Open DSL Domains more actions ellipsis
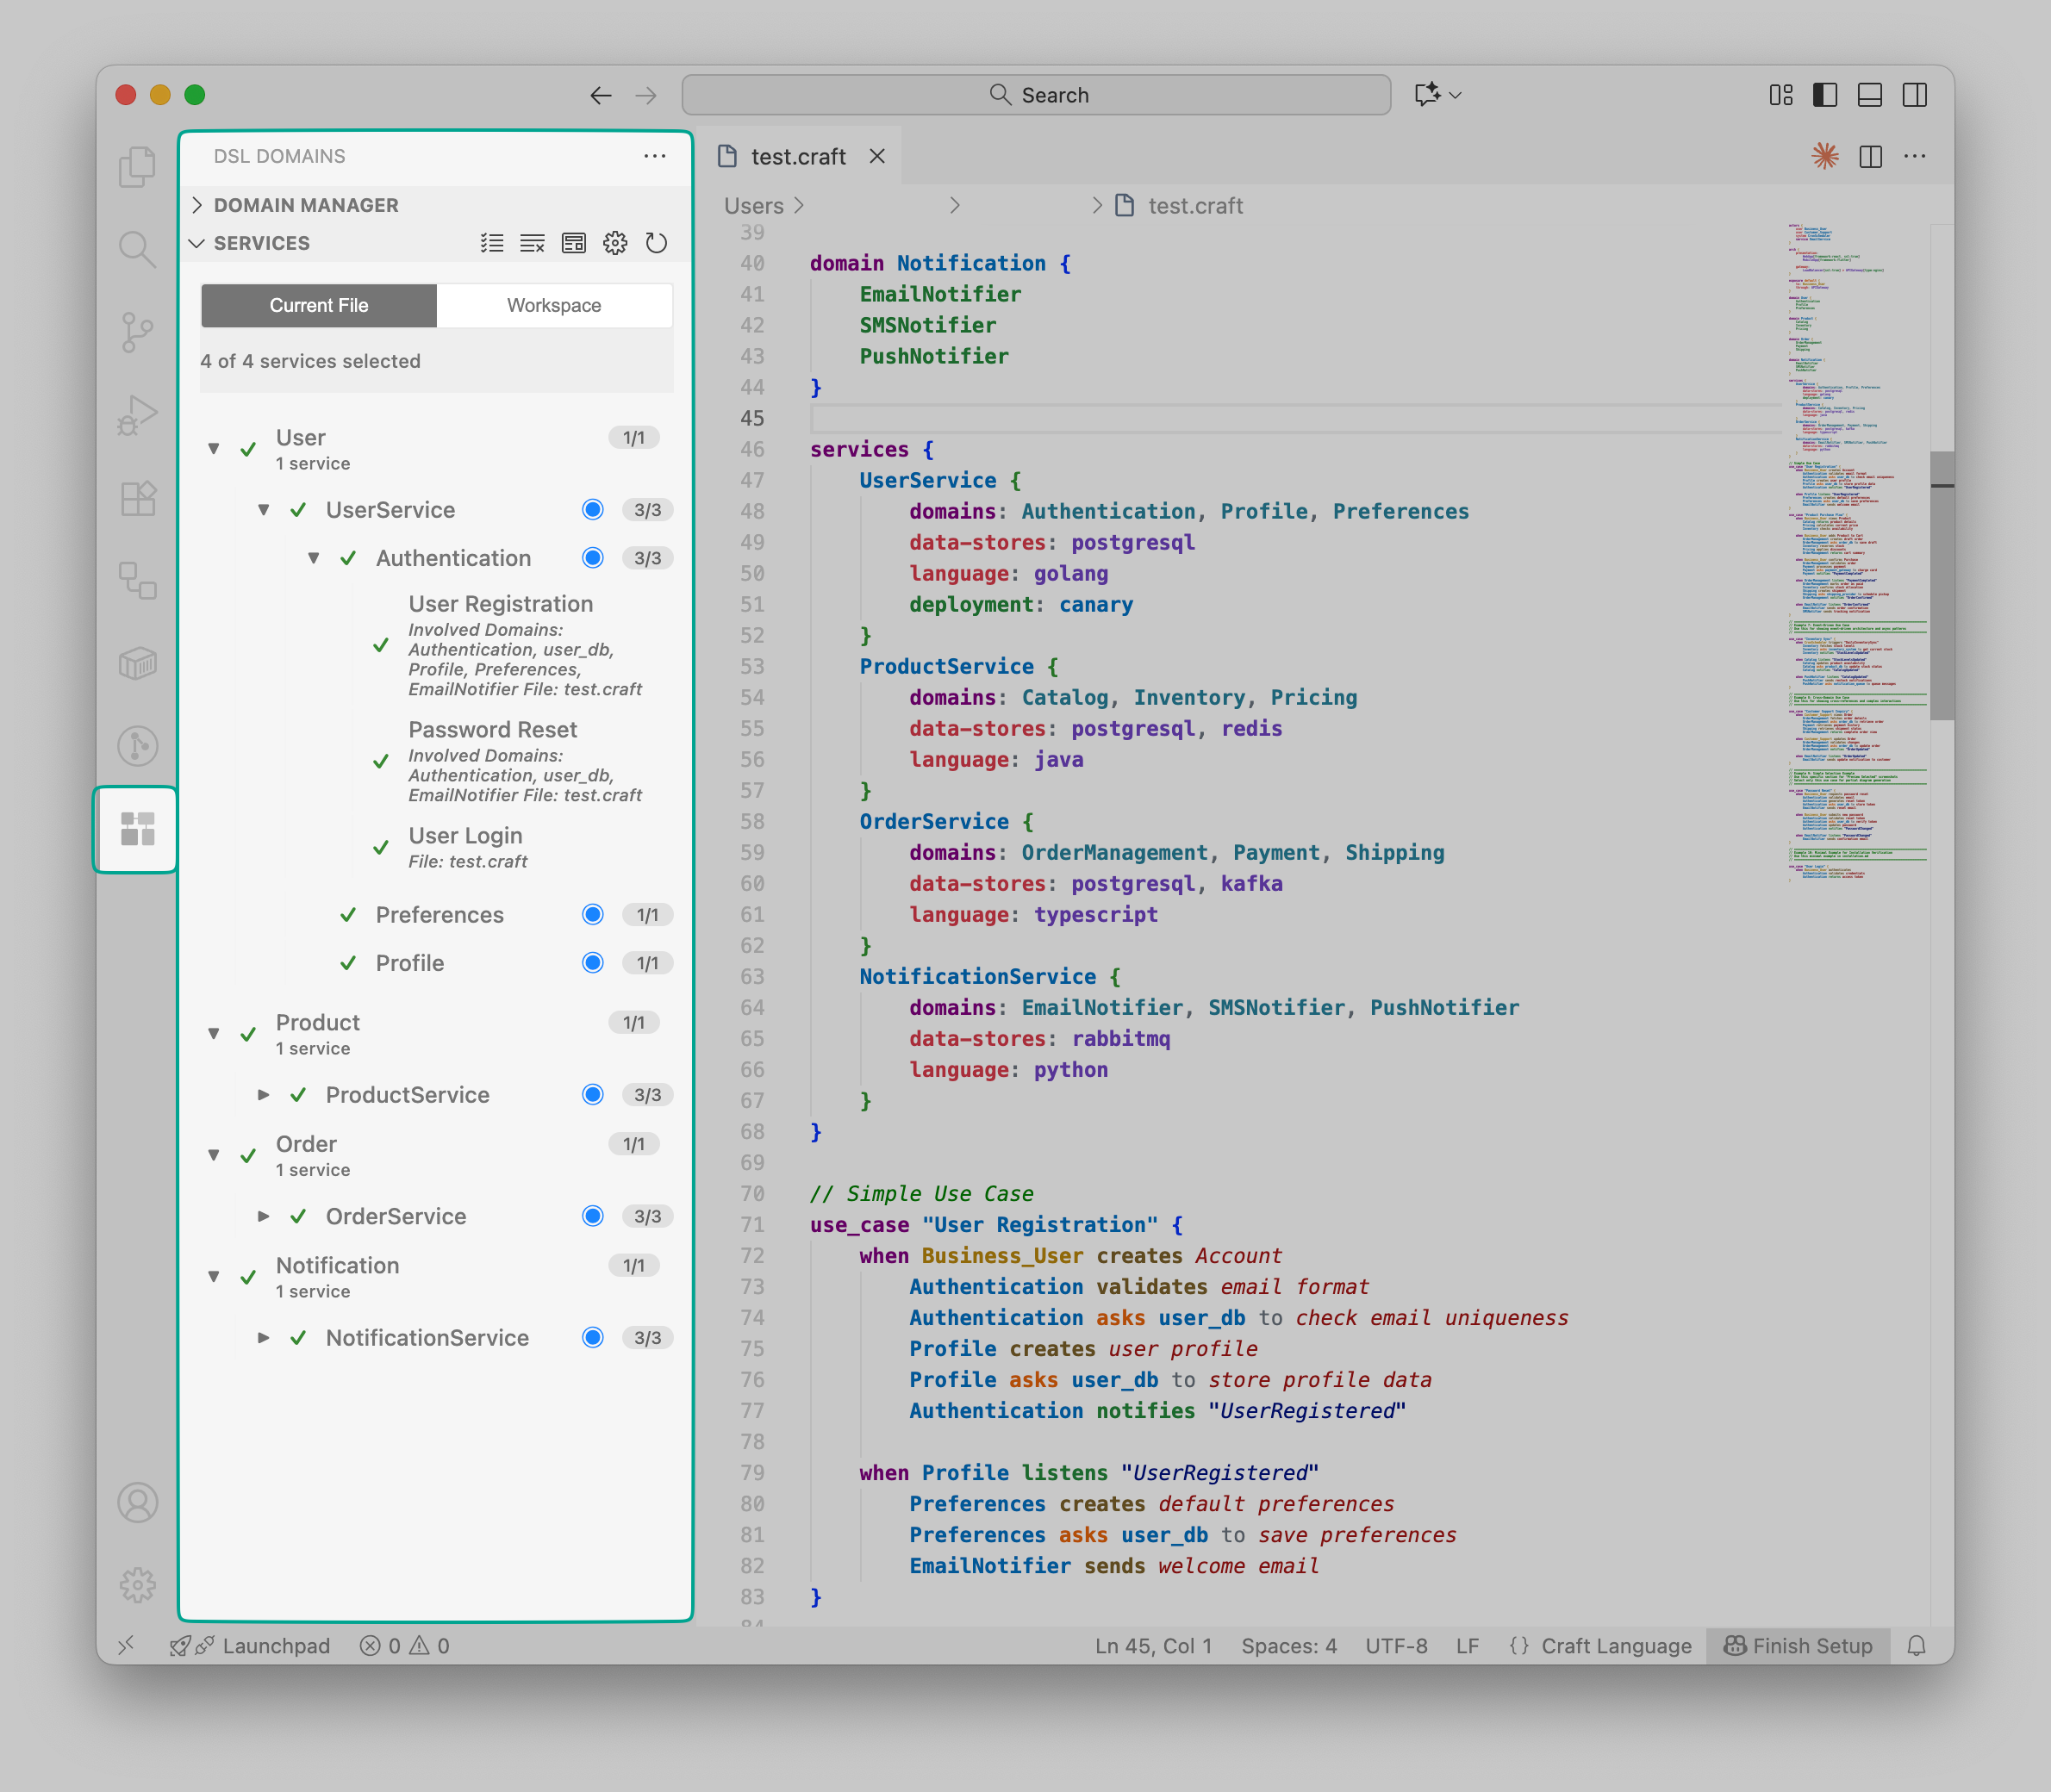The height and width of the screenshot is (1792, 2051). tap(655, 156)
